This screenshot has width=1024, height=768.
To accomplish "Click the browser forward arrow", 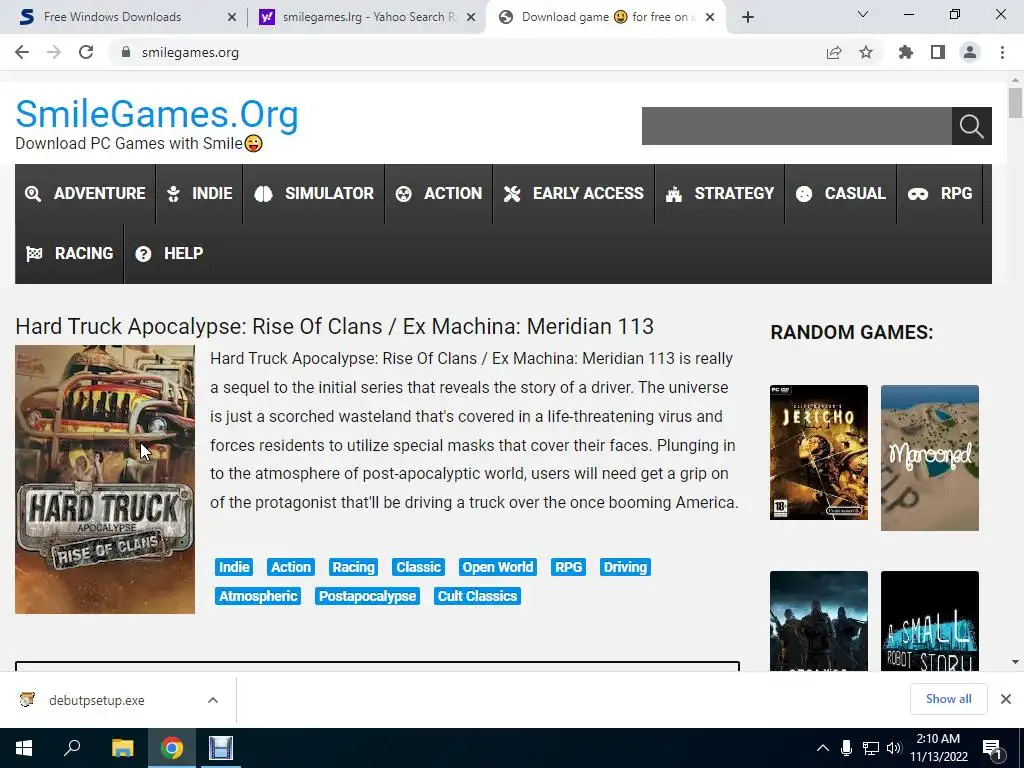I will (54, 52).
